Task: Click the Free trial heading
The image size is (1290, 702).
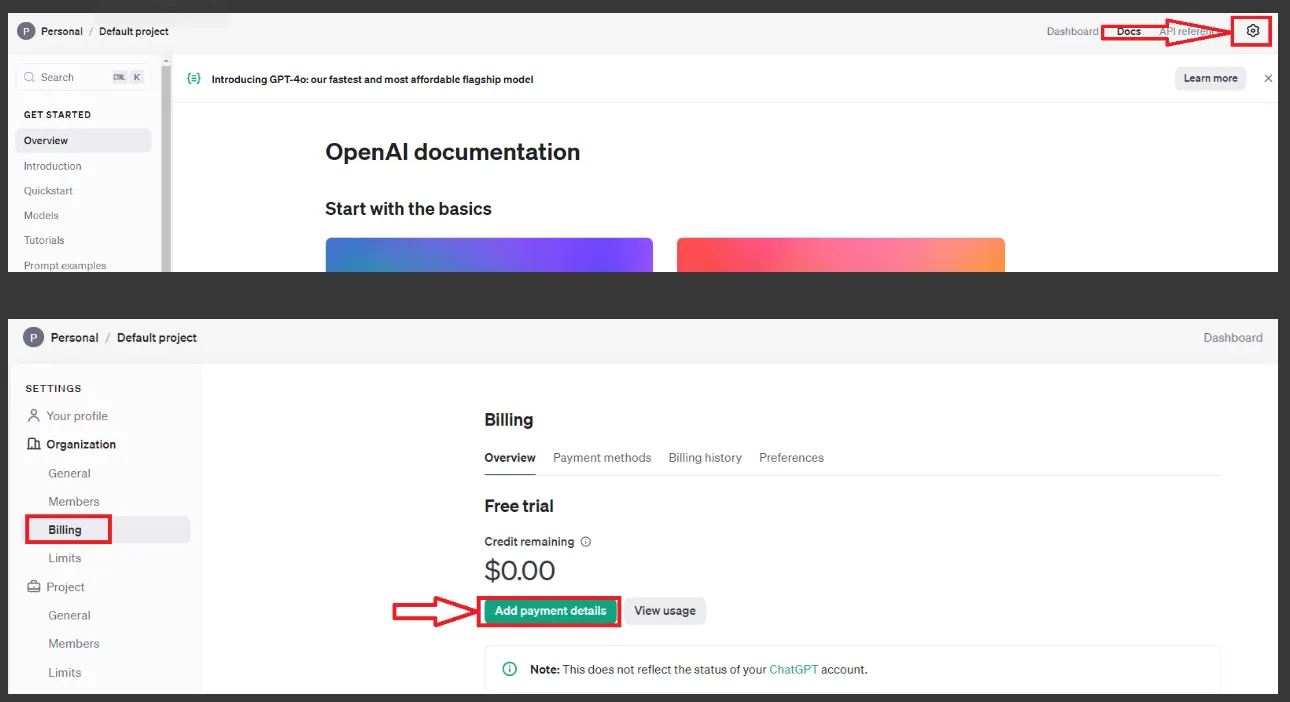Action: 519,506
